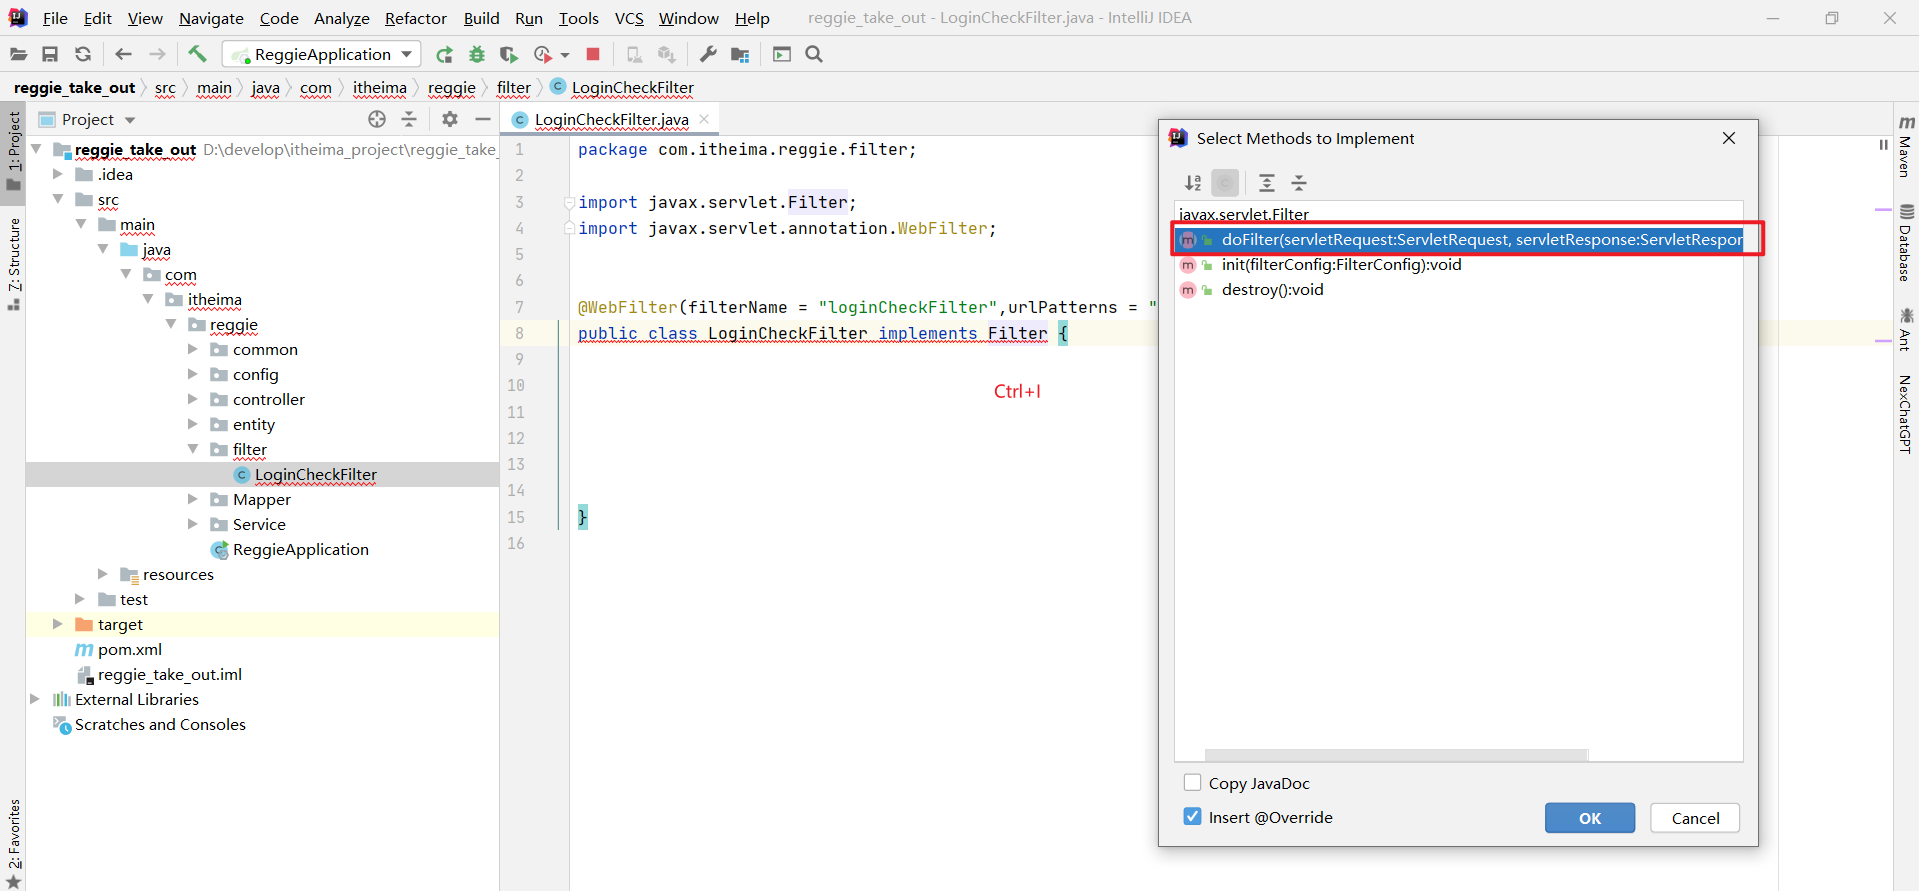Cancel the Select Methods dialog
The image size is (1919, 891).
click(1695, 818)
